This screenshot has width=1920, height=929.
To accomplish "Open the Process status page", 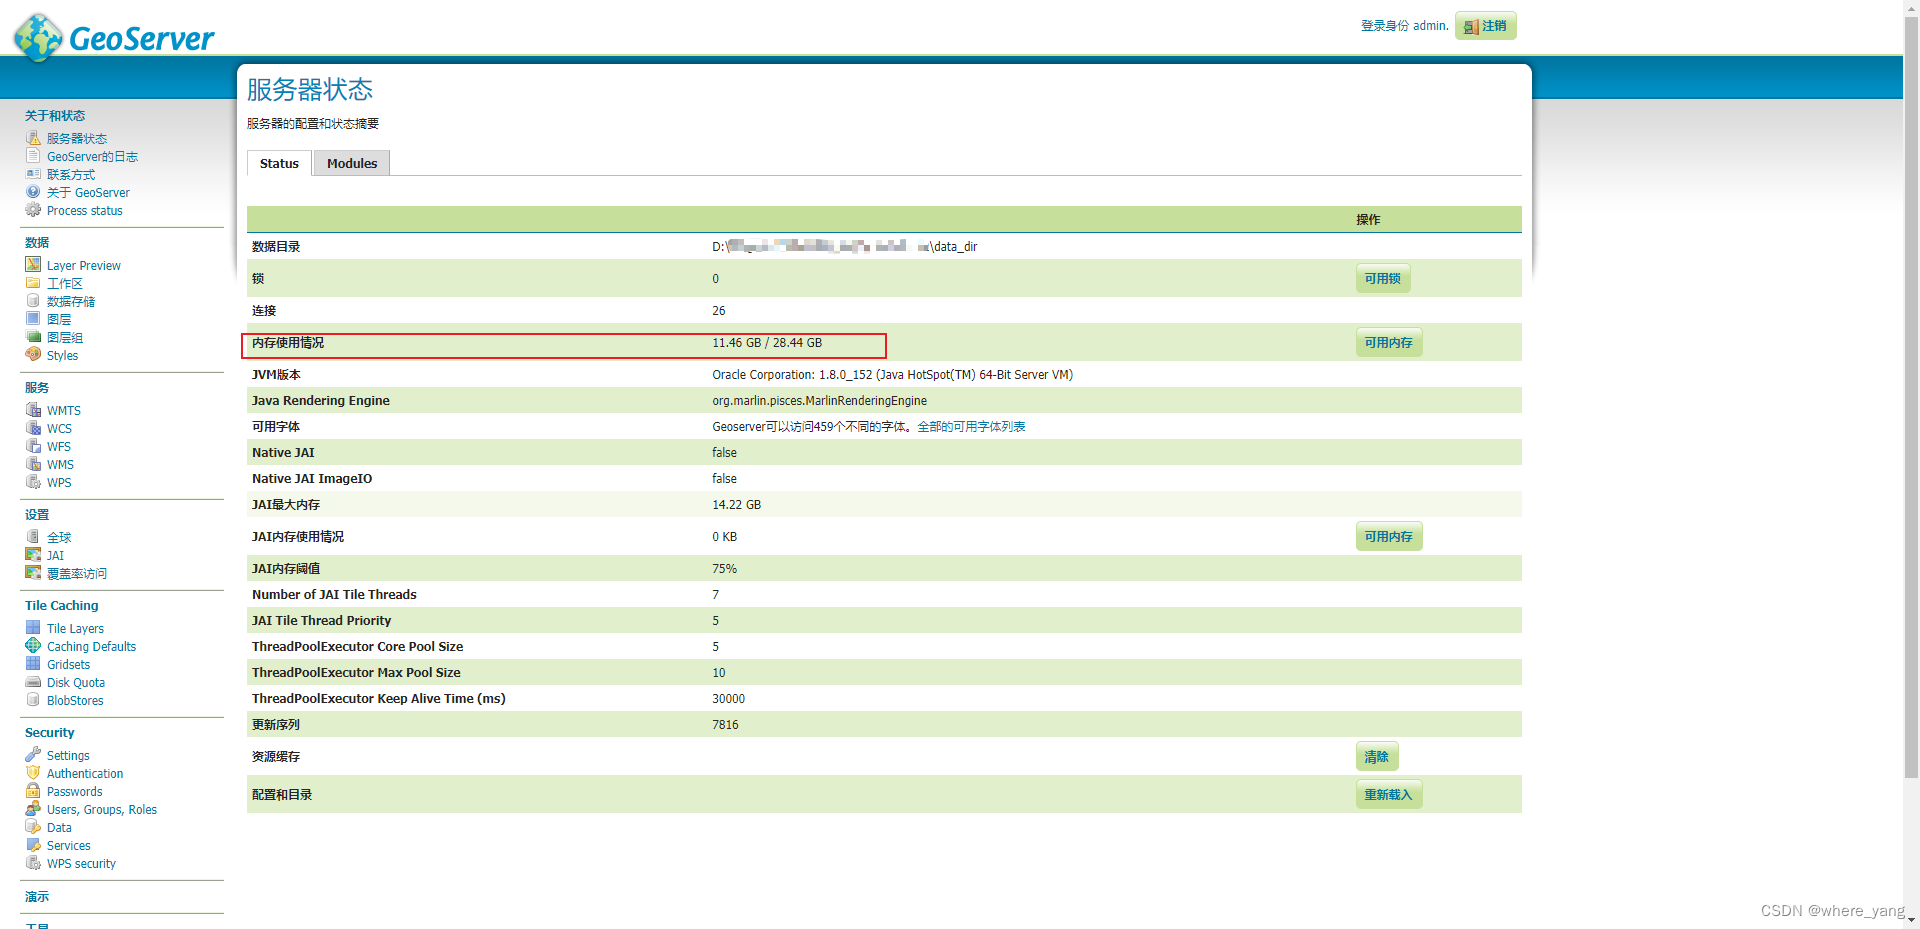I will (x=85, y=211).
